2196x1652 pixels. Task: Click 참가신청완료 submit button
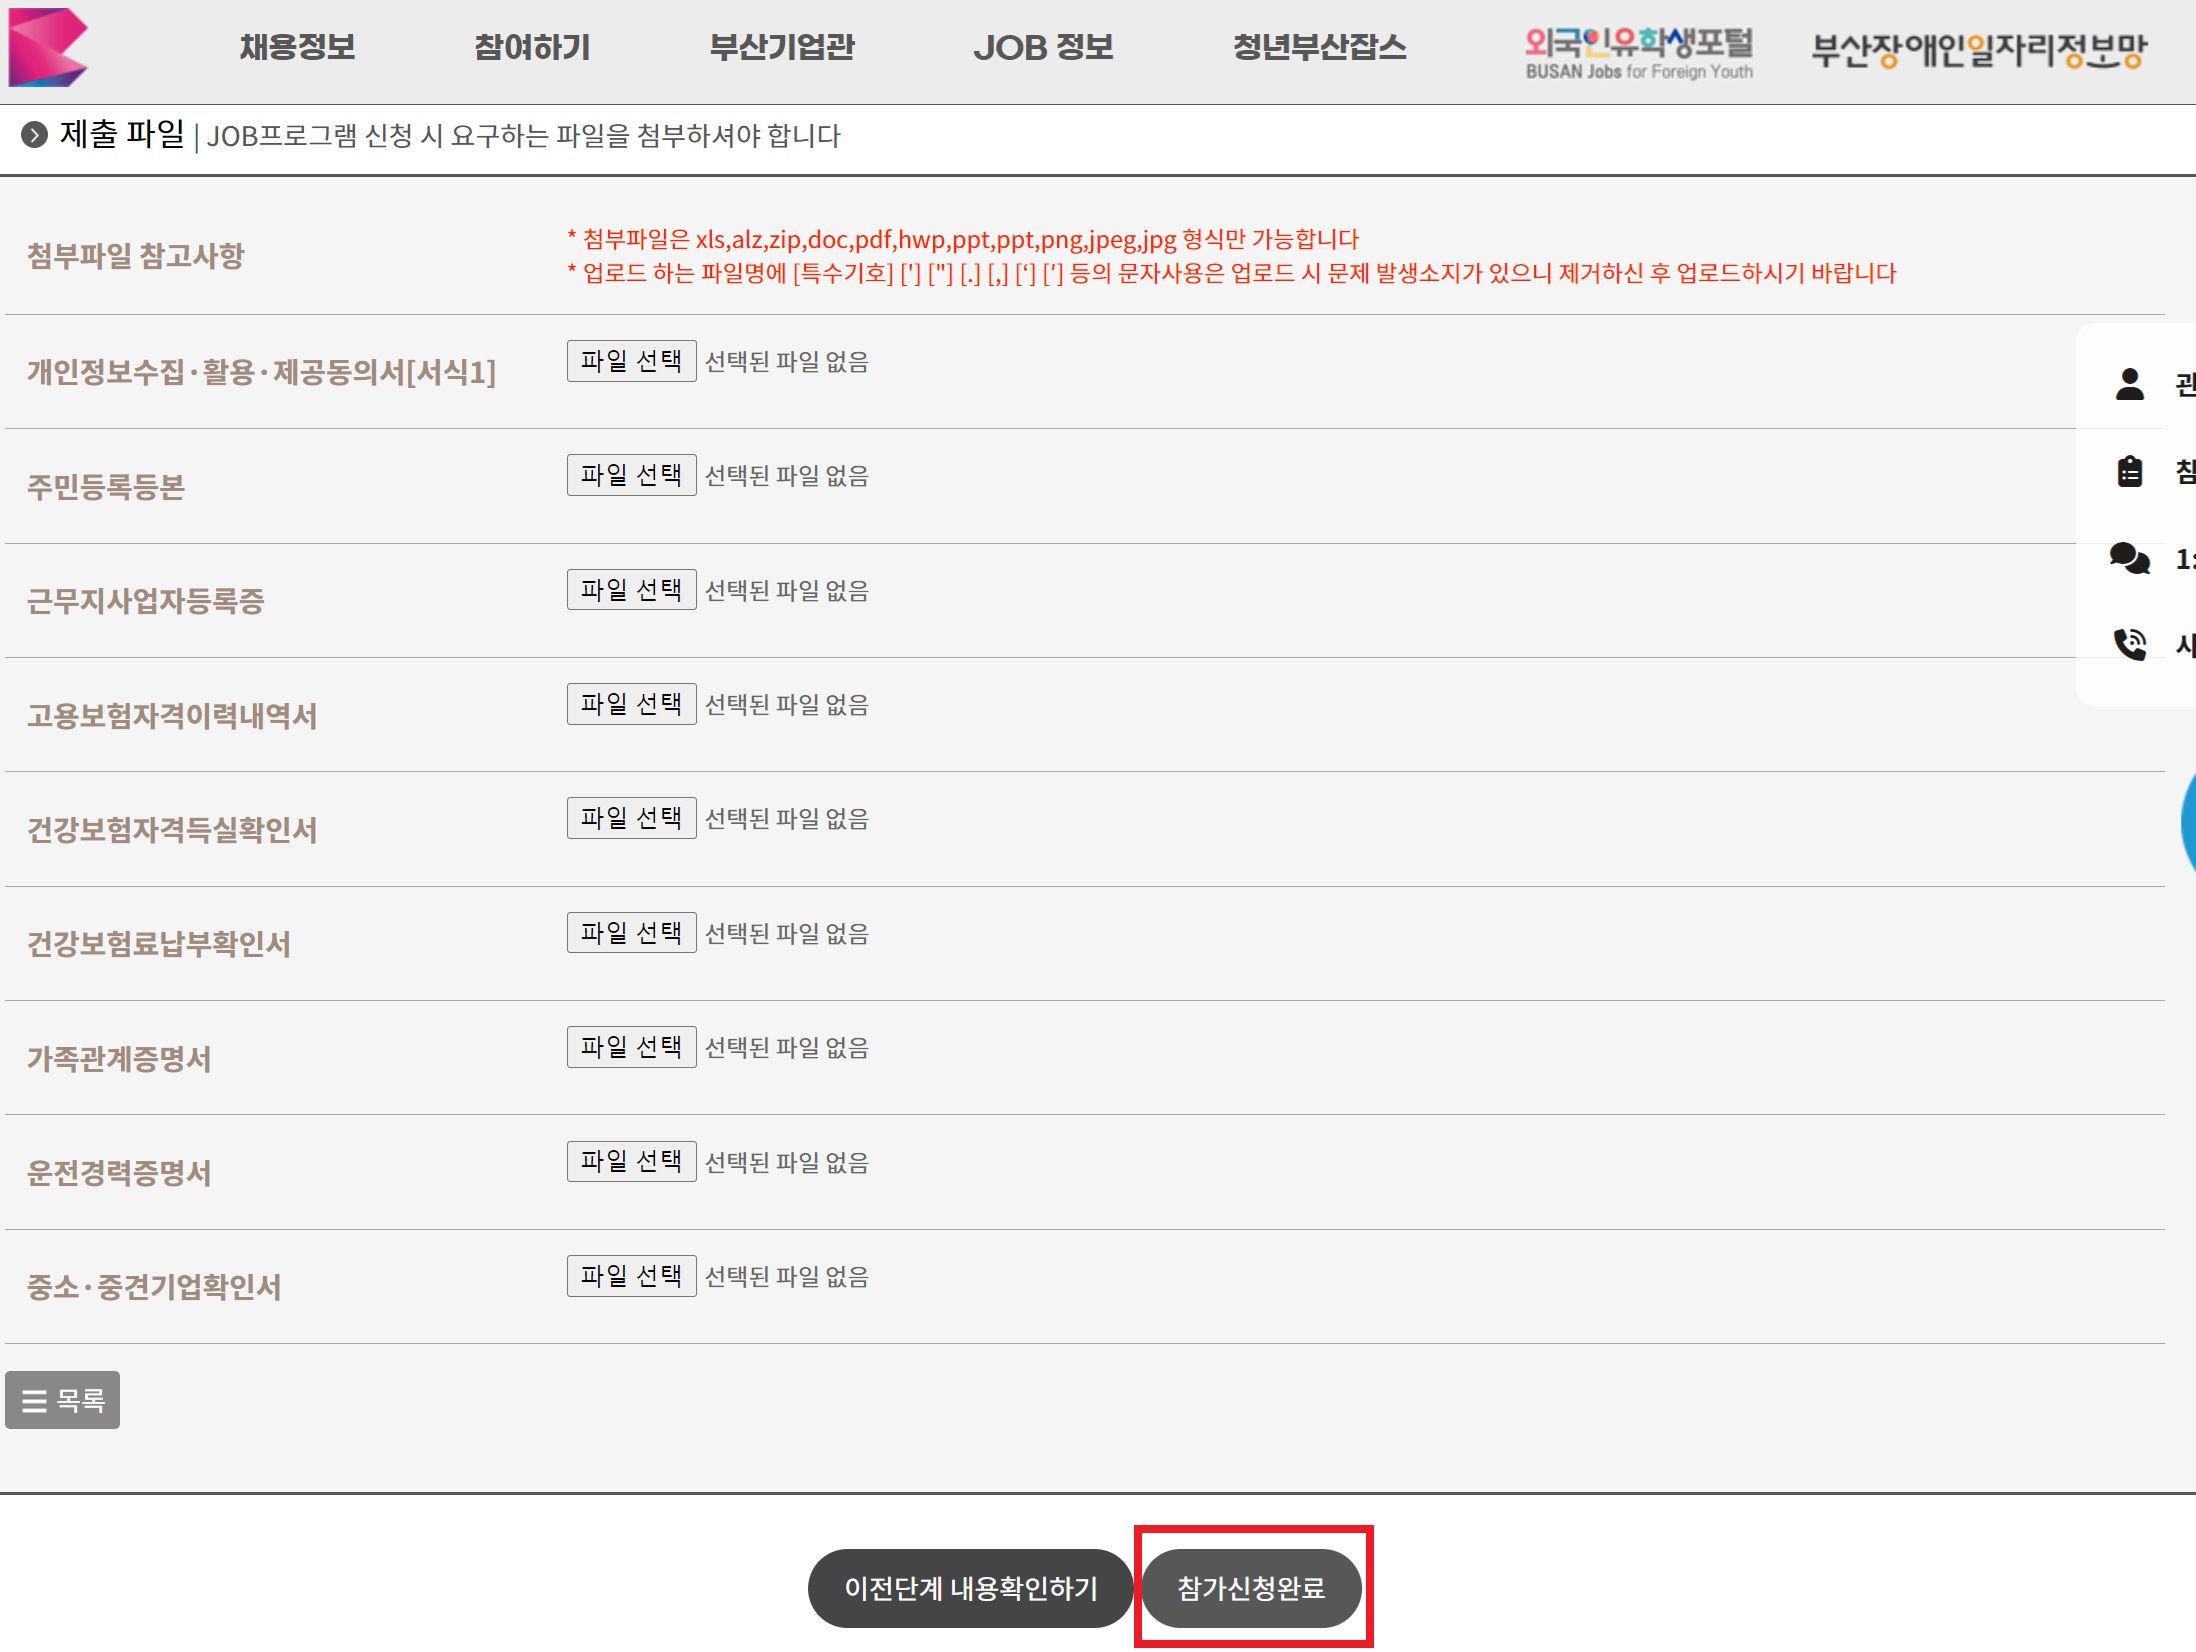[1251, 1588]
